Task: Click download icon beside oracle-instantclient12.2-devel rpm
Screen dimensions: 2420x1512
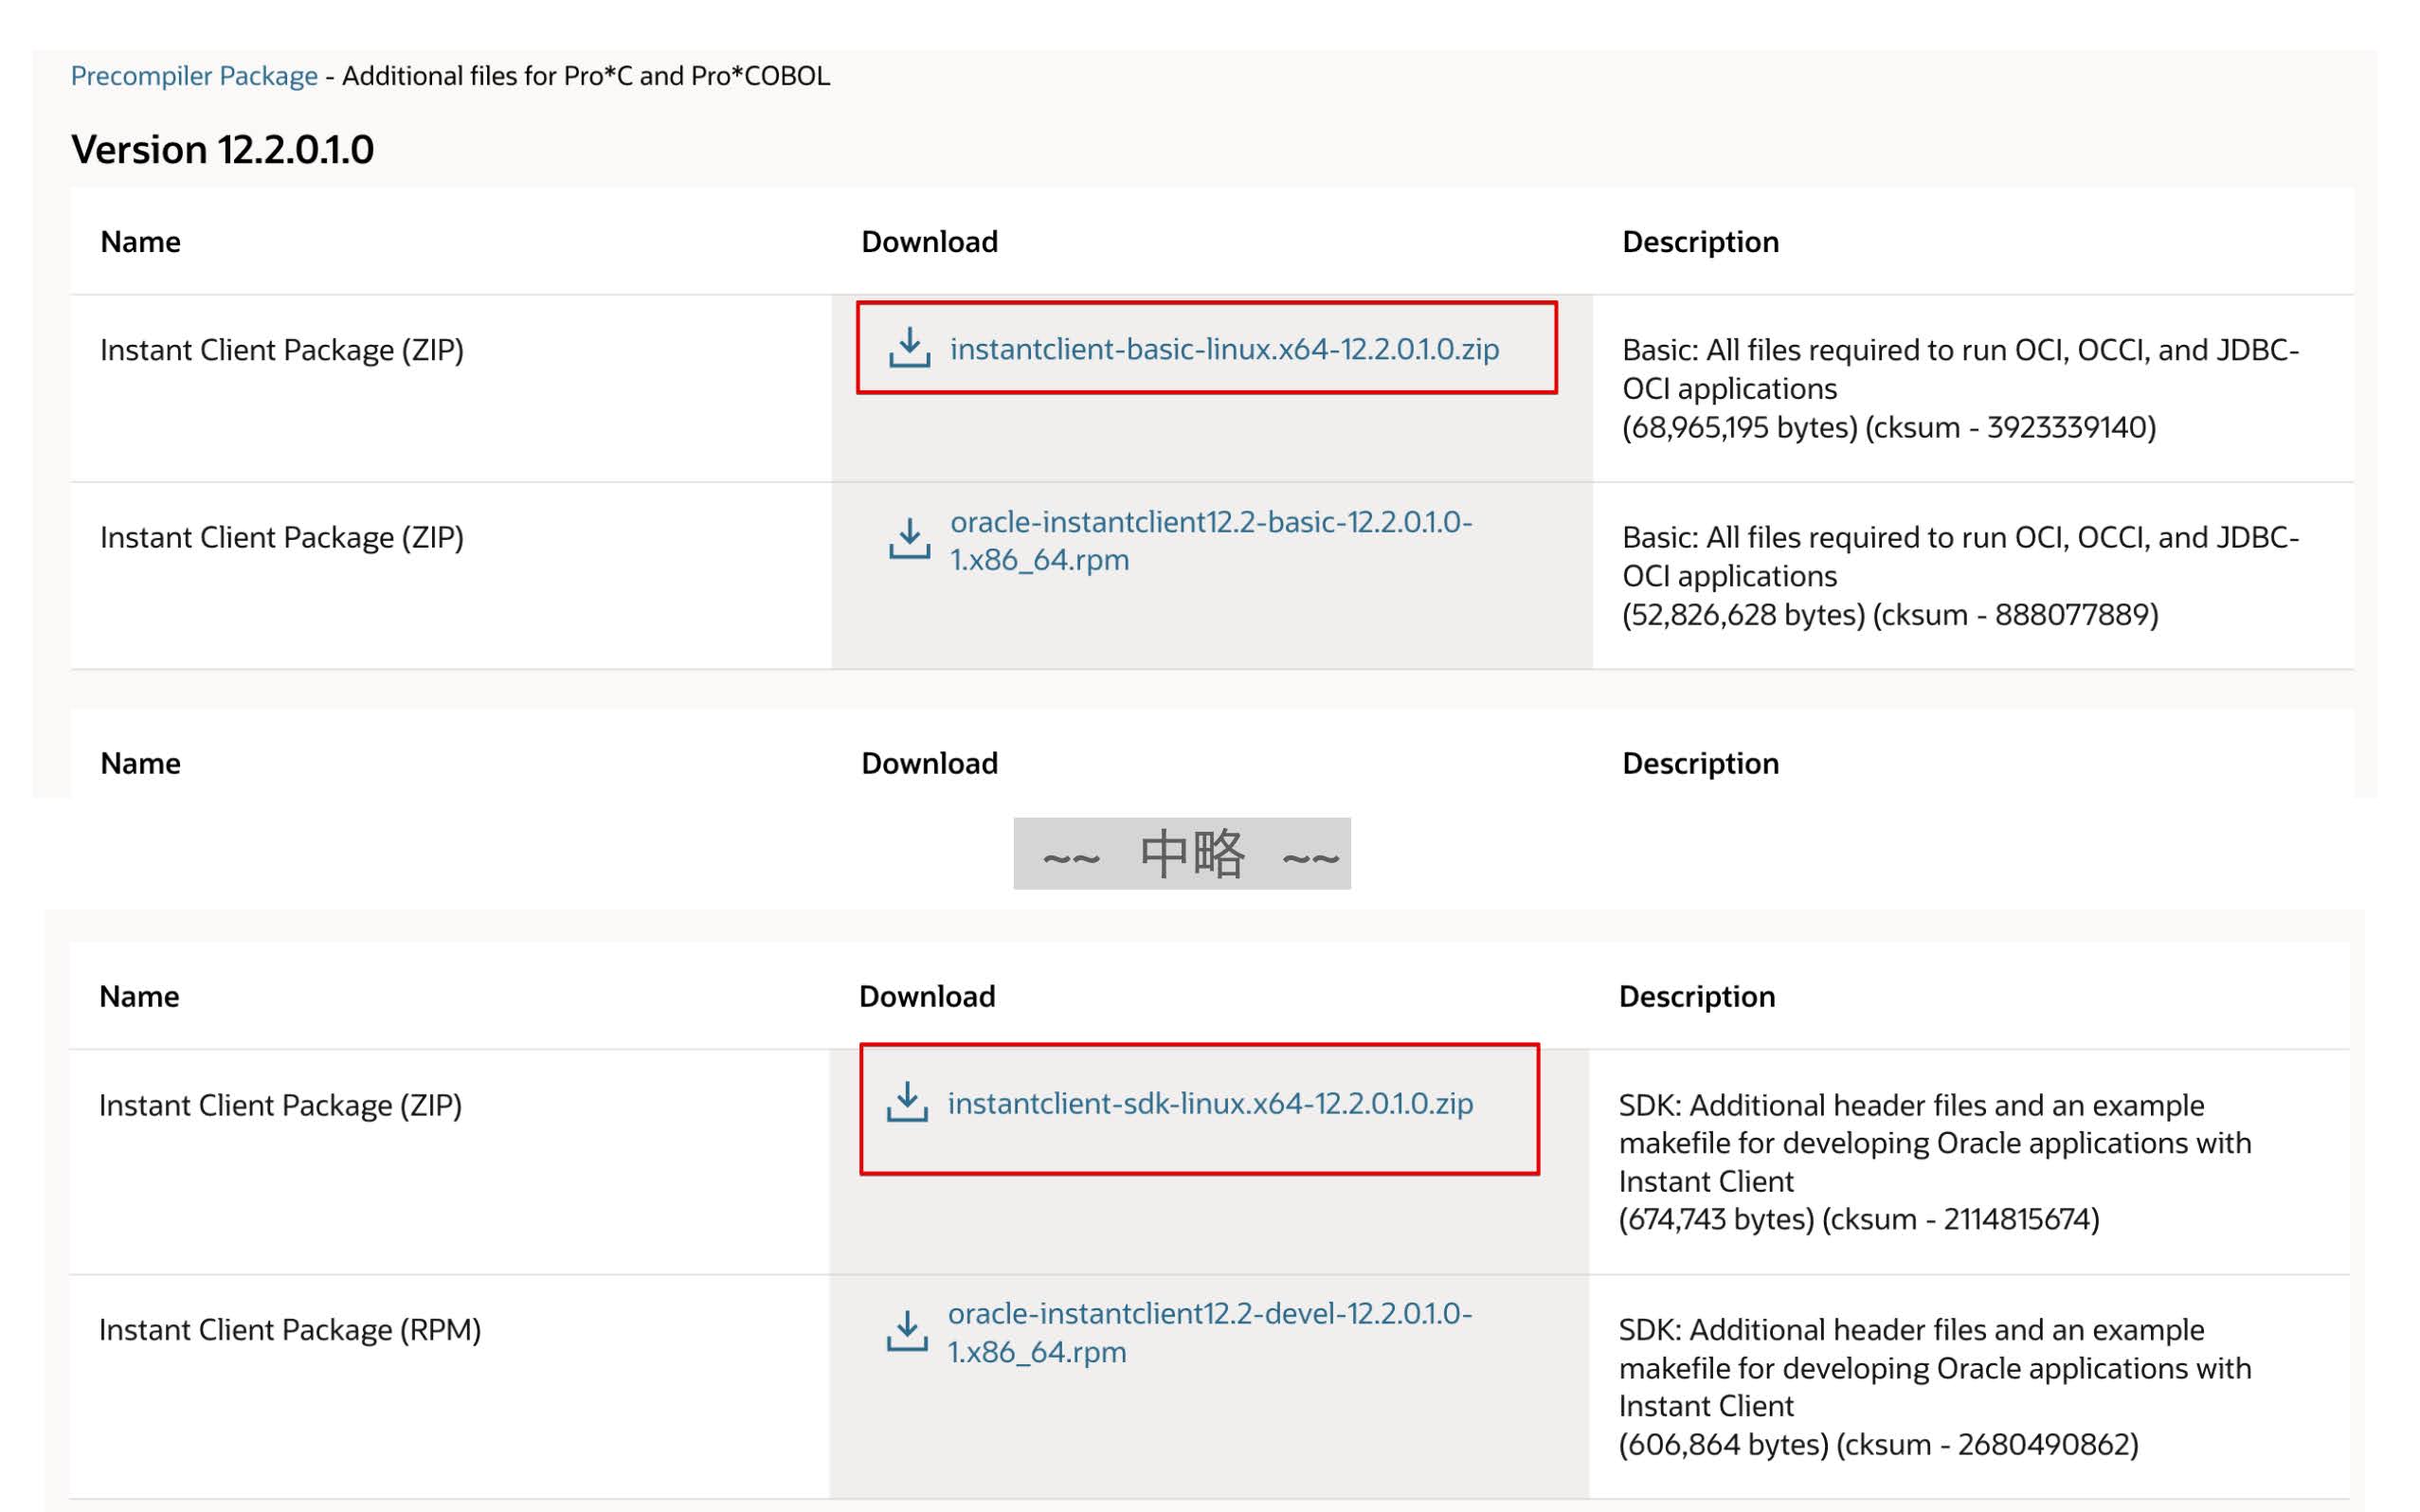Action: (x=907, y=1331)
